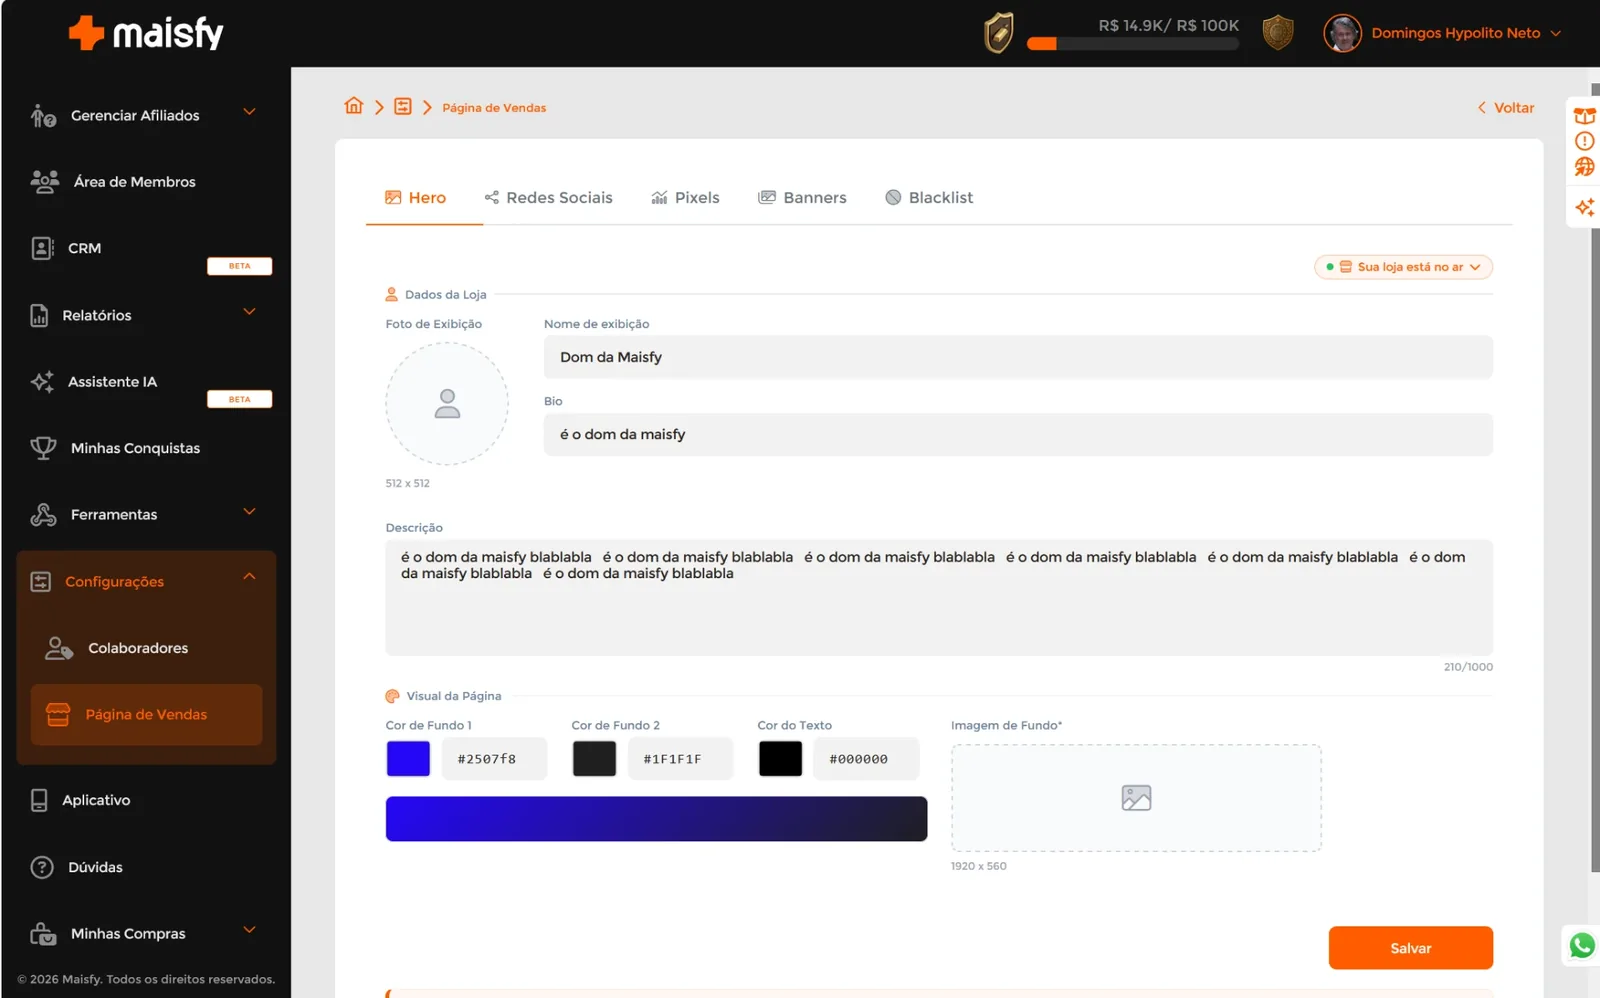
Task: Open Minhas Compras shopping icon
Action: coord(43,934)
